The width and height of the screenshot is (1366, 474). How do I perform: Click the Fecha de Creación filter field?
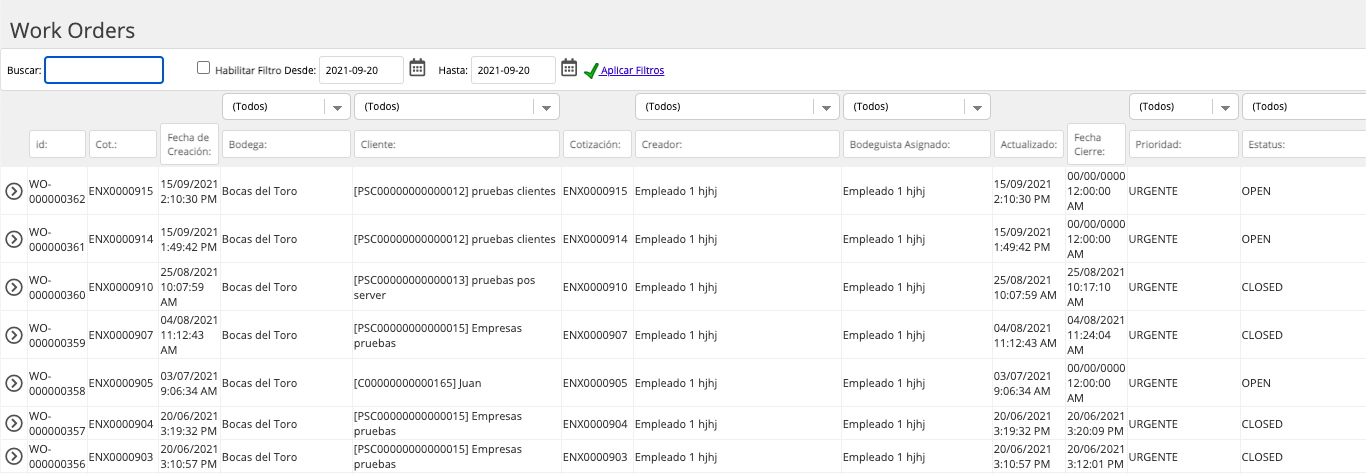pos(189,144)
